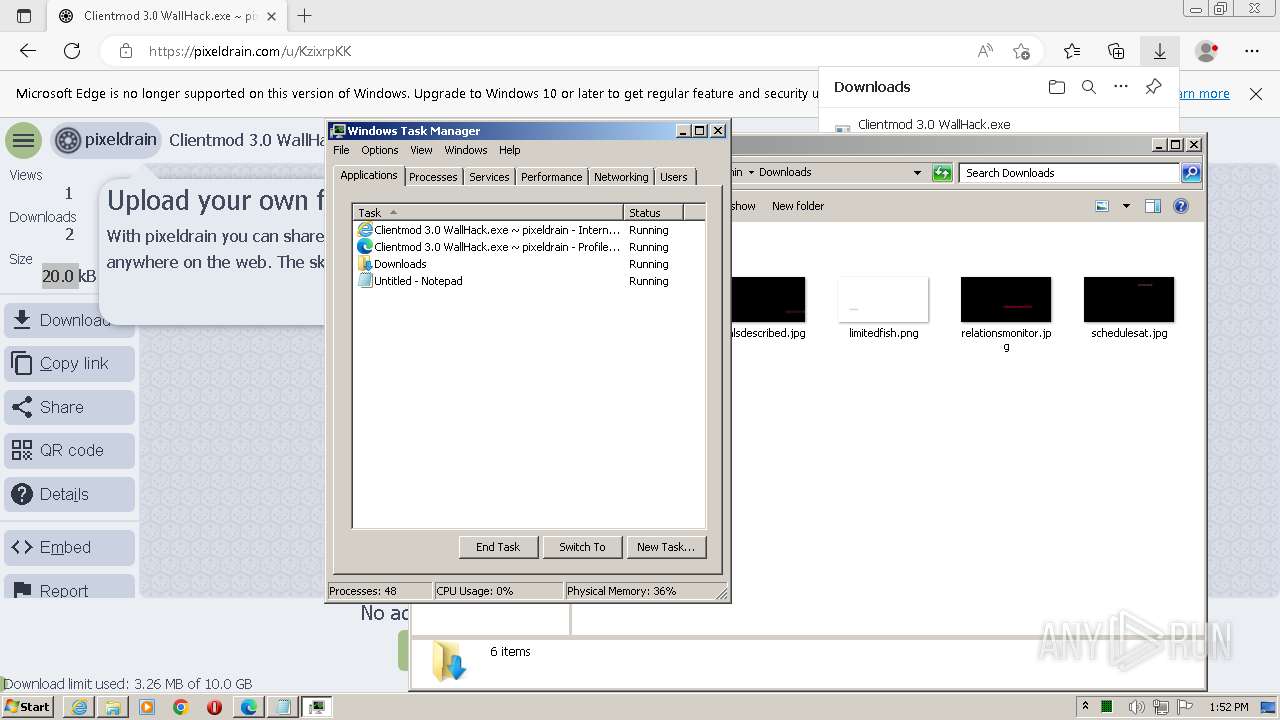Switch to the Processes tab
Viewport: 1280px width, 720px height.
[x=433, y=177]
